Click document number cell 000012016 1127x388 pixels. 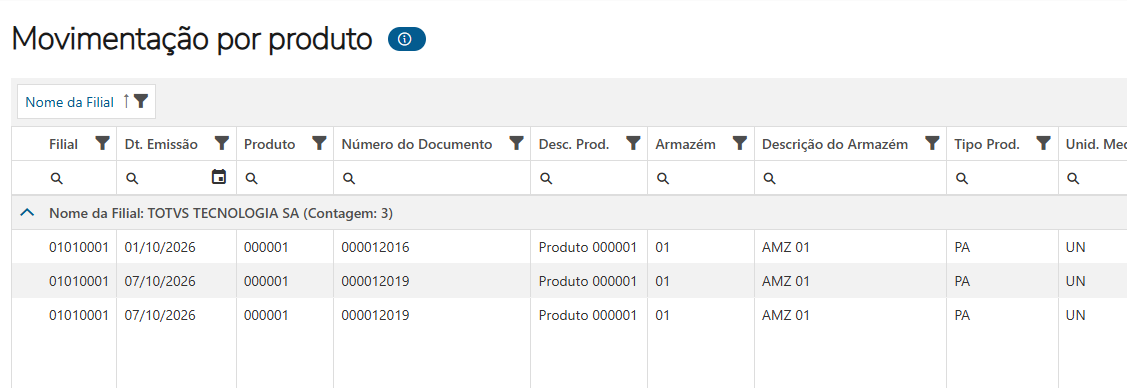click(375, 247)
